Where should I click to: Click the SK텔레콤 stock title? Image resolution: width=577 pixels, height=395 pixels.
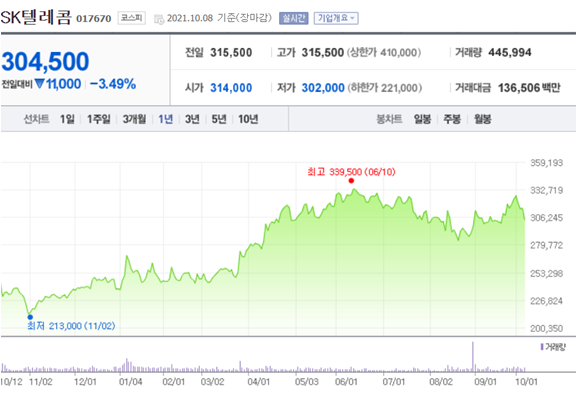pyautogui.click(x=36, y=17)
